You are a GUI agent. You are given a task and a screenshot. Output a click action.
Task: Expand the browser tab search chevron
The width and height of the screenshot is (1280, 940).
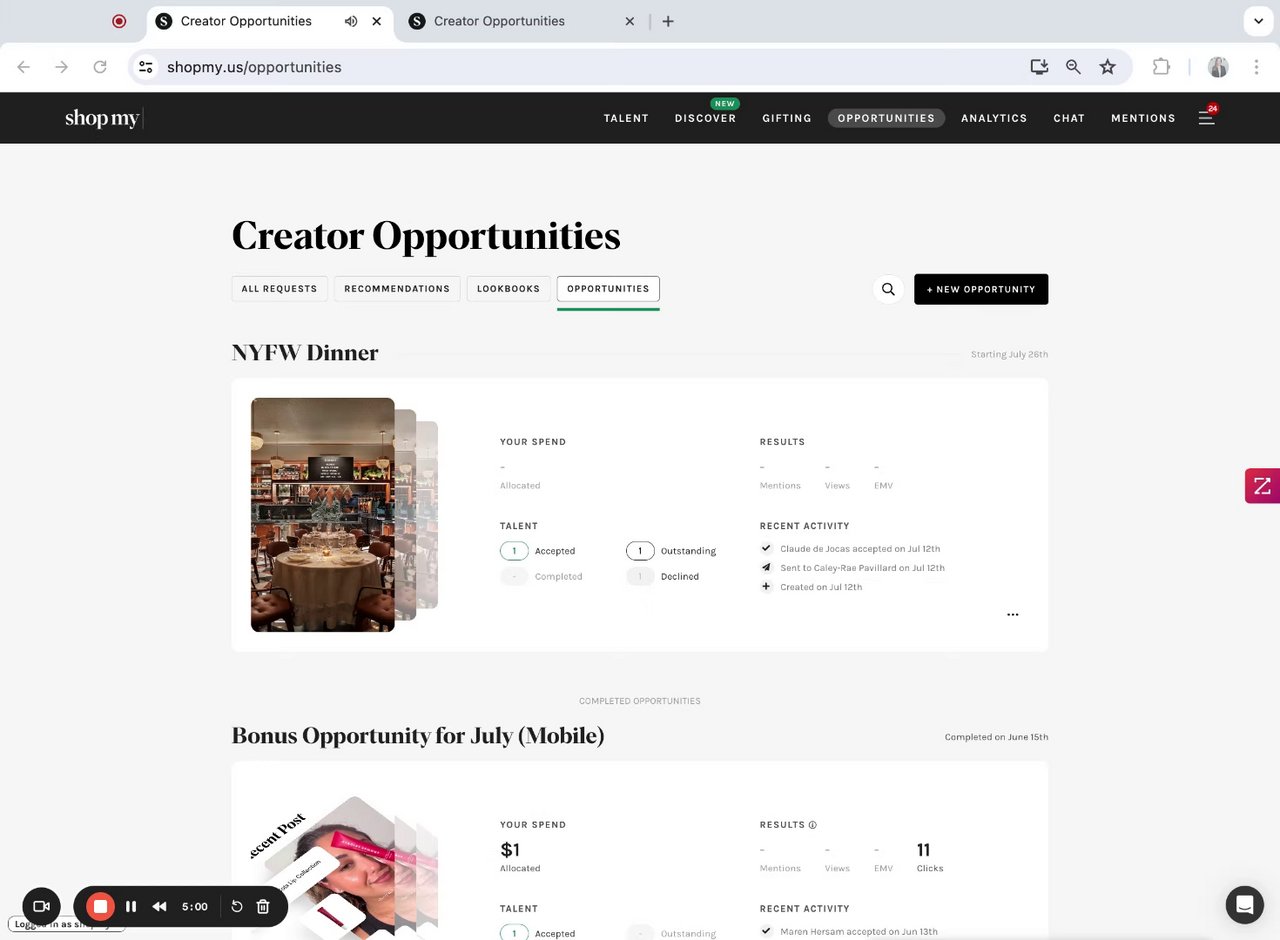coord(1257,21)
